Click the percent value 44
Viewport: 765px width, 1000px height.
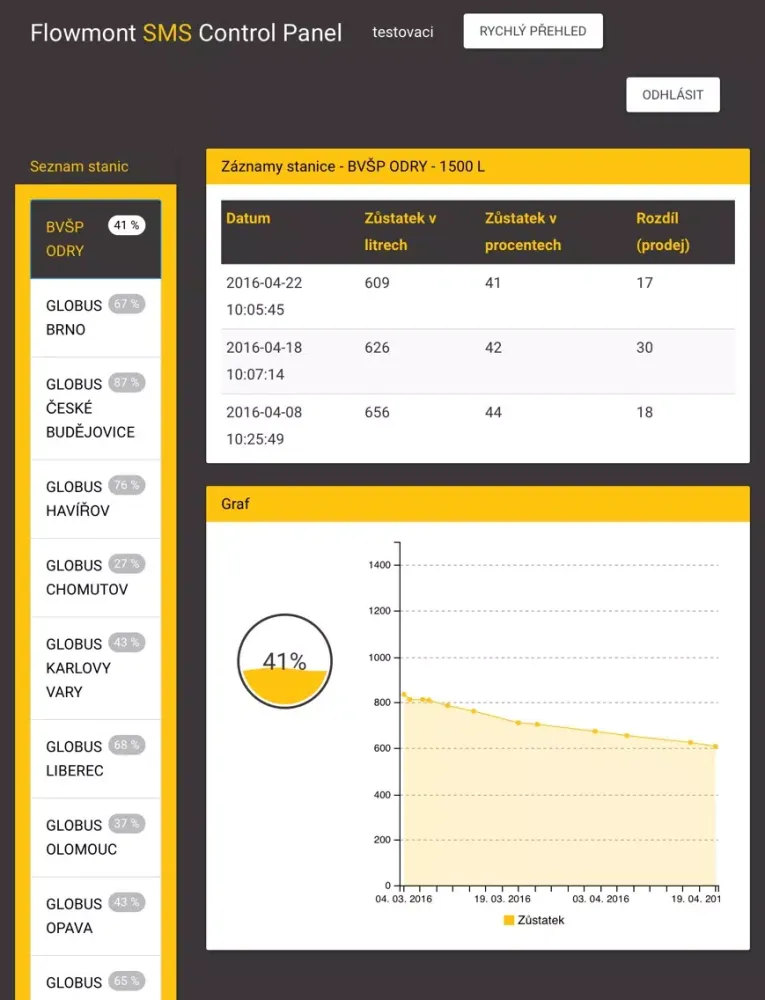pyautogui.click(x=493, y=412)
